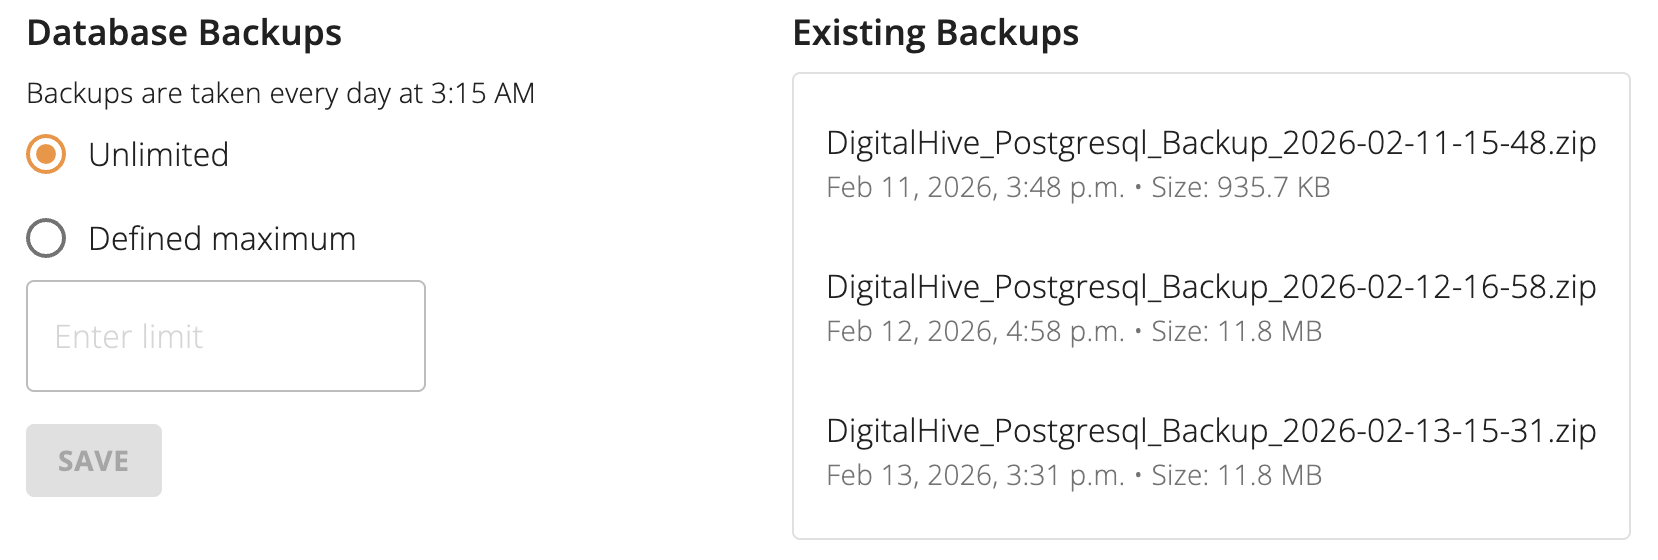Open the backup file ending 2026-02-12-16-58.zip

pyautogui.click(x=1210, y=287)
